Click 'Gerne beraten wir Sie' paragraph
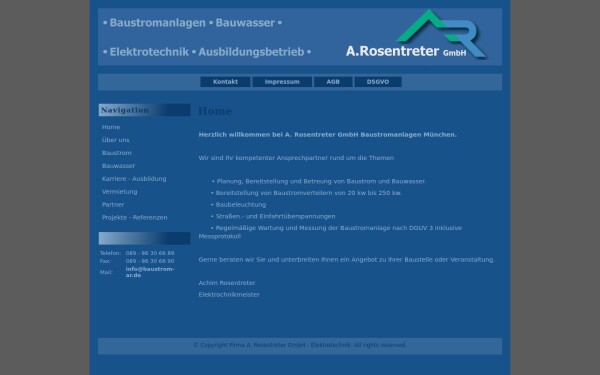The image size is (600, 375). coord(346,260)
